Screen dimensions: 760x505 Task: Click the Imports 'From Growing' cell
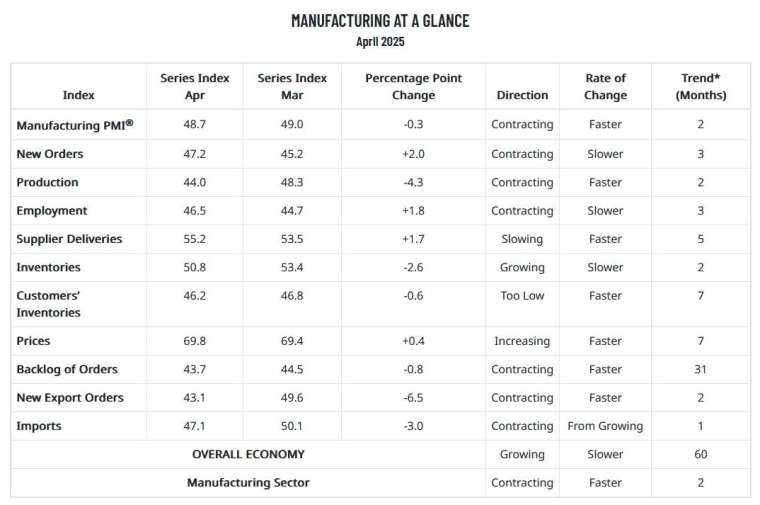click(x=605, y=426)
